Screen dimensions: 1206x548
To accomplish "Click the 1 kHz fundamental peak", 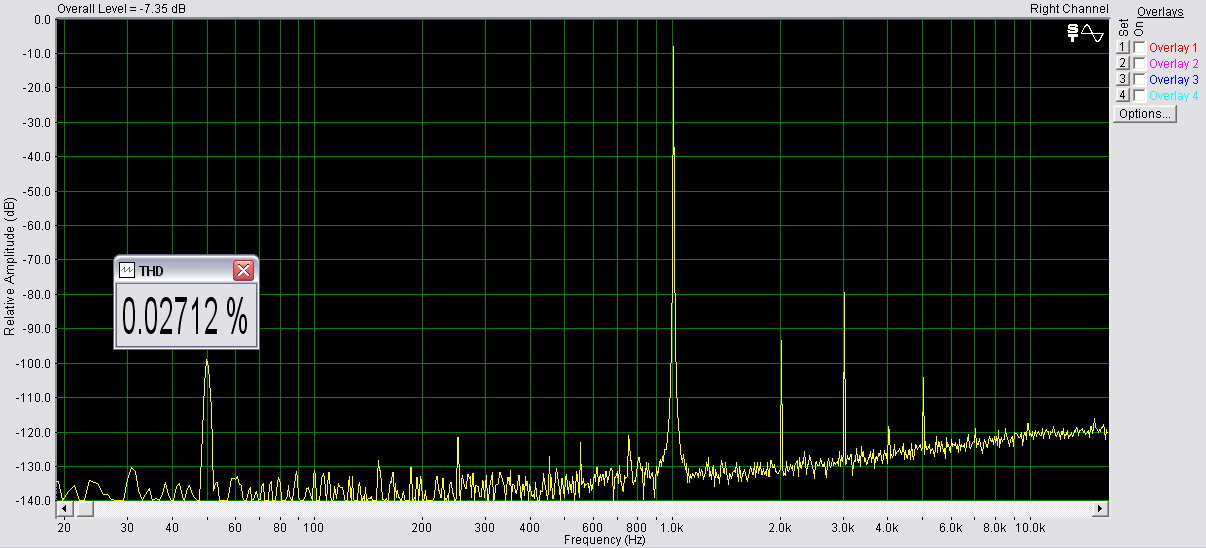I will (673, 48).
